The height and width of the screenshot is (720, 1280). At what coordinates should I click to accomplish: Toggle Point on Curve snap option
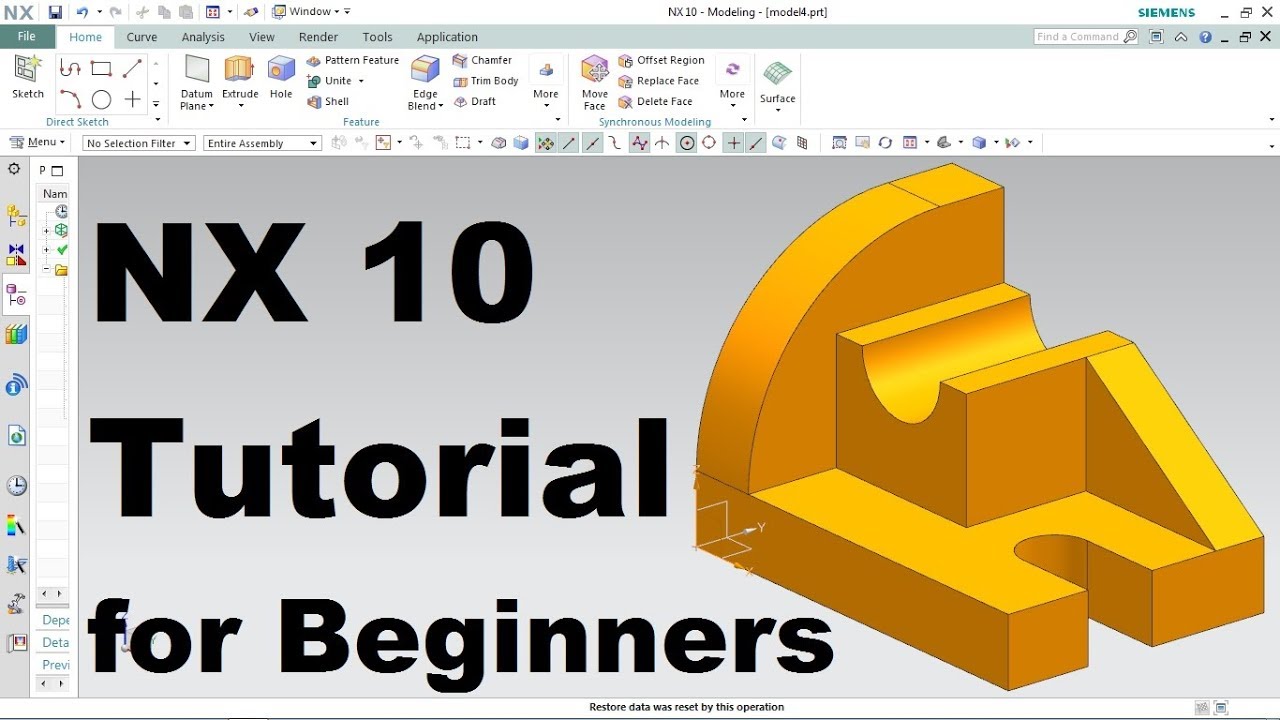(x=757, y=143)
